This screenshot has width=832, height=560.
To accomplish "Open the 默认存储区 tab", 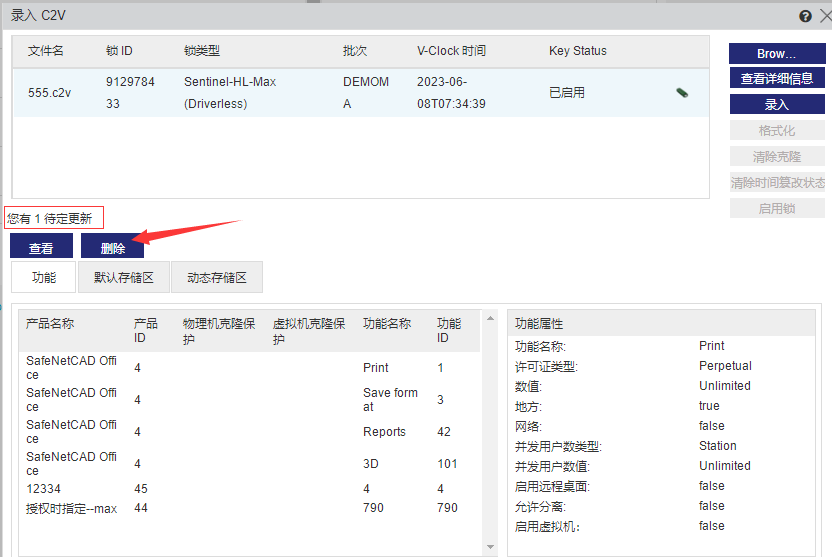I will tap(124, 277).
